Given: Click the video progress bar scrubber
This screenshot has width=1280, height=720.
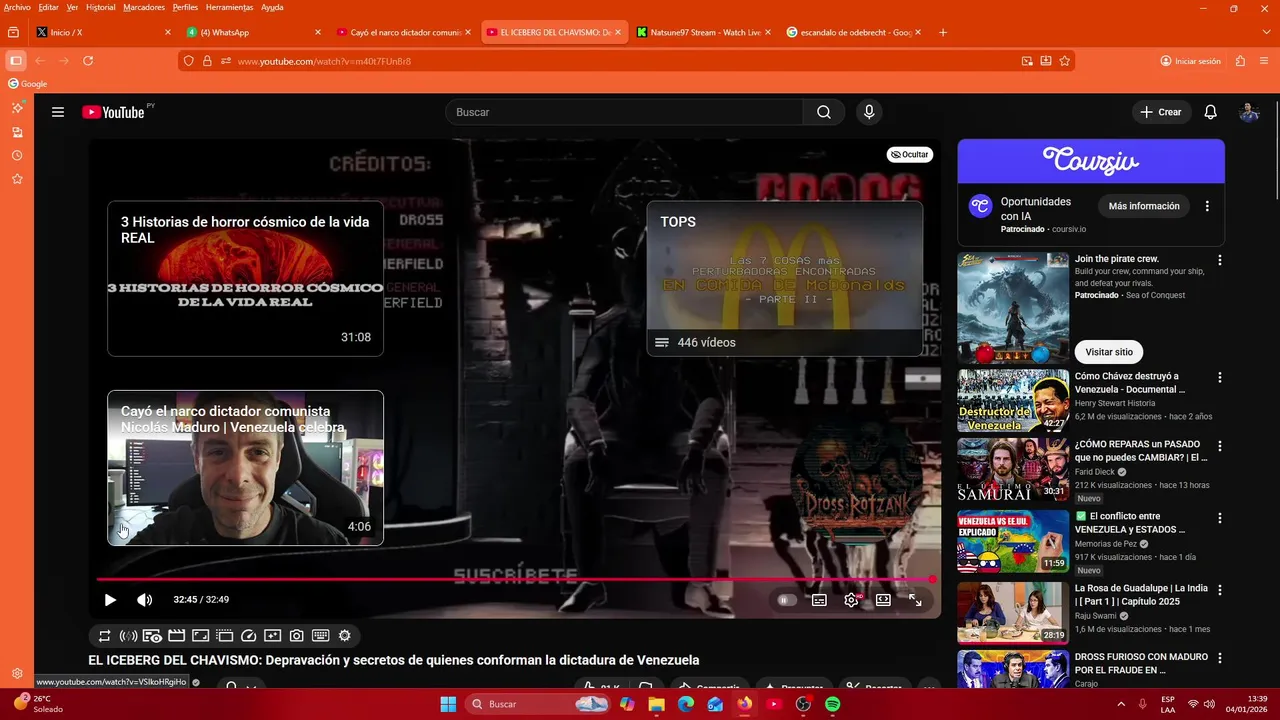Looking at the screenshot, I should pyautogui.click(x=931, y=580).
